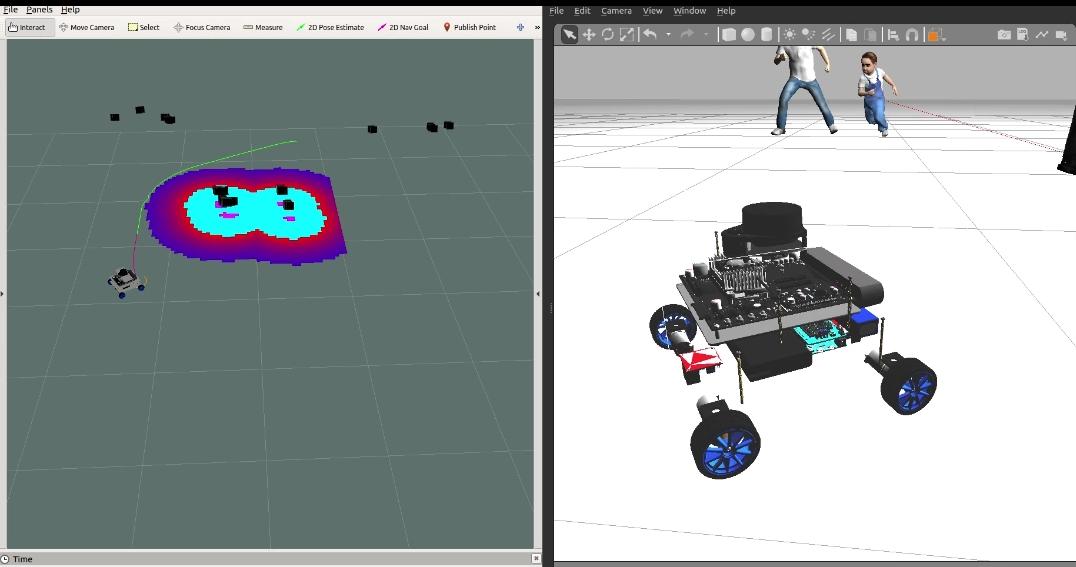Take a screenshot with camera icon
Image resolution: width=1076 pixels, height=567 pixels.
[x=1004, y=34]
